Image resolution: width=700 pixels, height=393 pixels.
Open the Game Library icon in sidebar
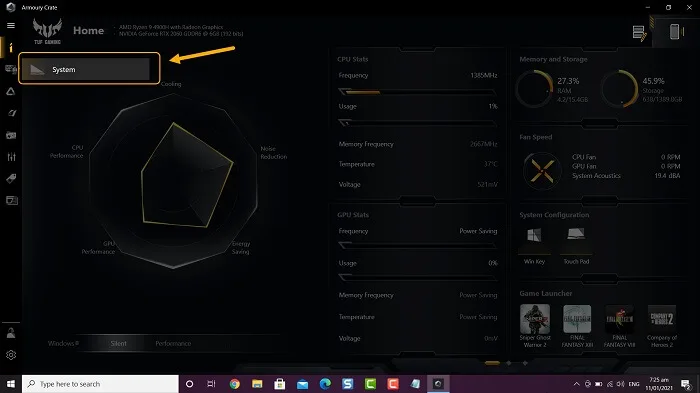11,135
